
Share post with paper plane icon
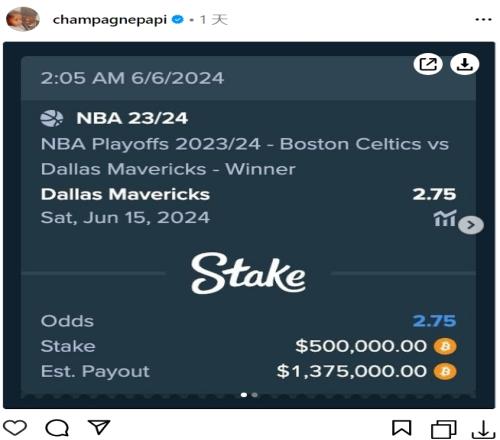(99, 427)
